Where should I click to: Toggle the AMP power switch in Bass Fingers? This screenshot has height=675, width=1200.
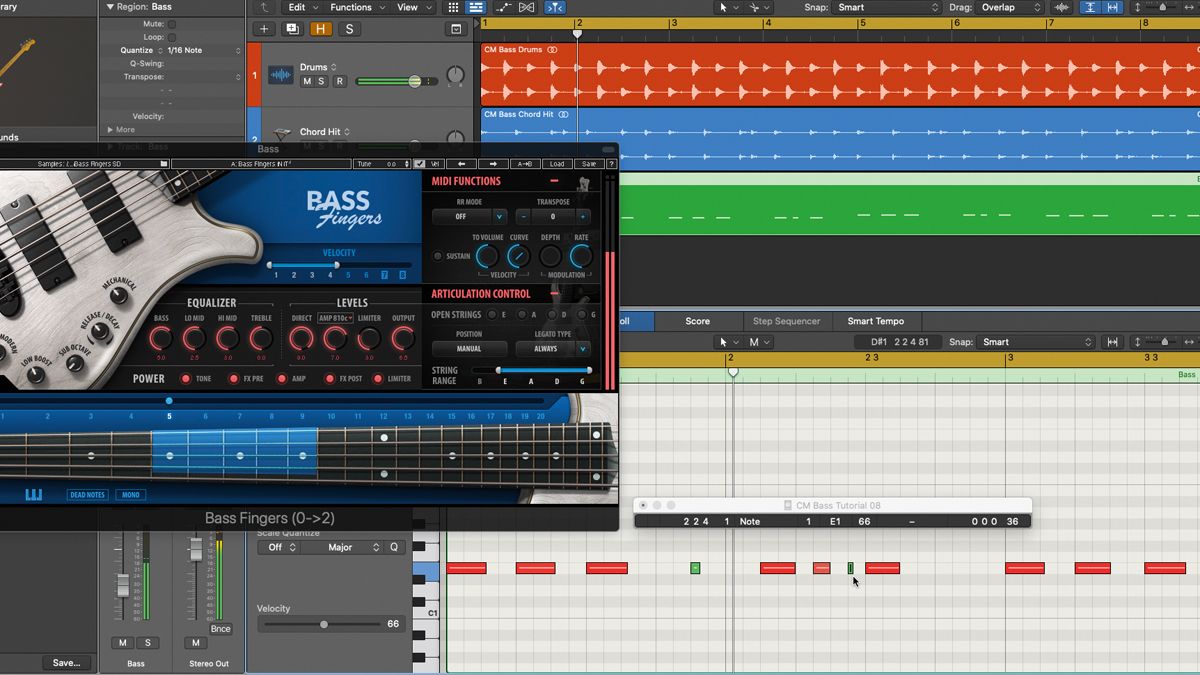pos(281,378)
